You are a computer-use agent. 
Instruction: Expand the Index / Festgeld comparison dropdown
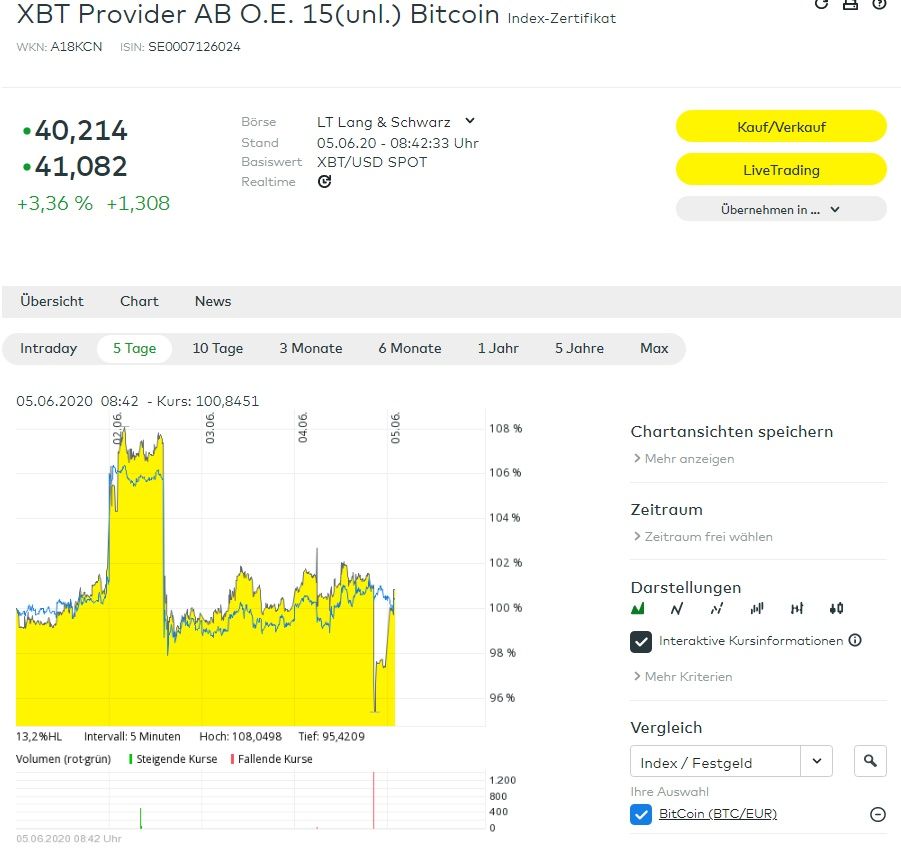[x=817, y=762]
